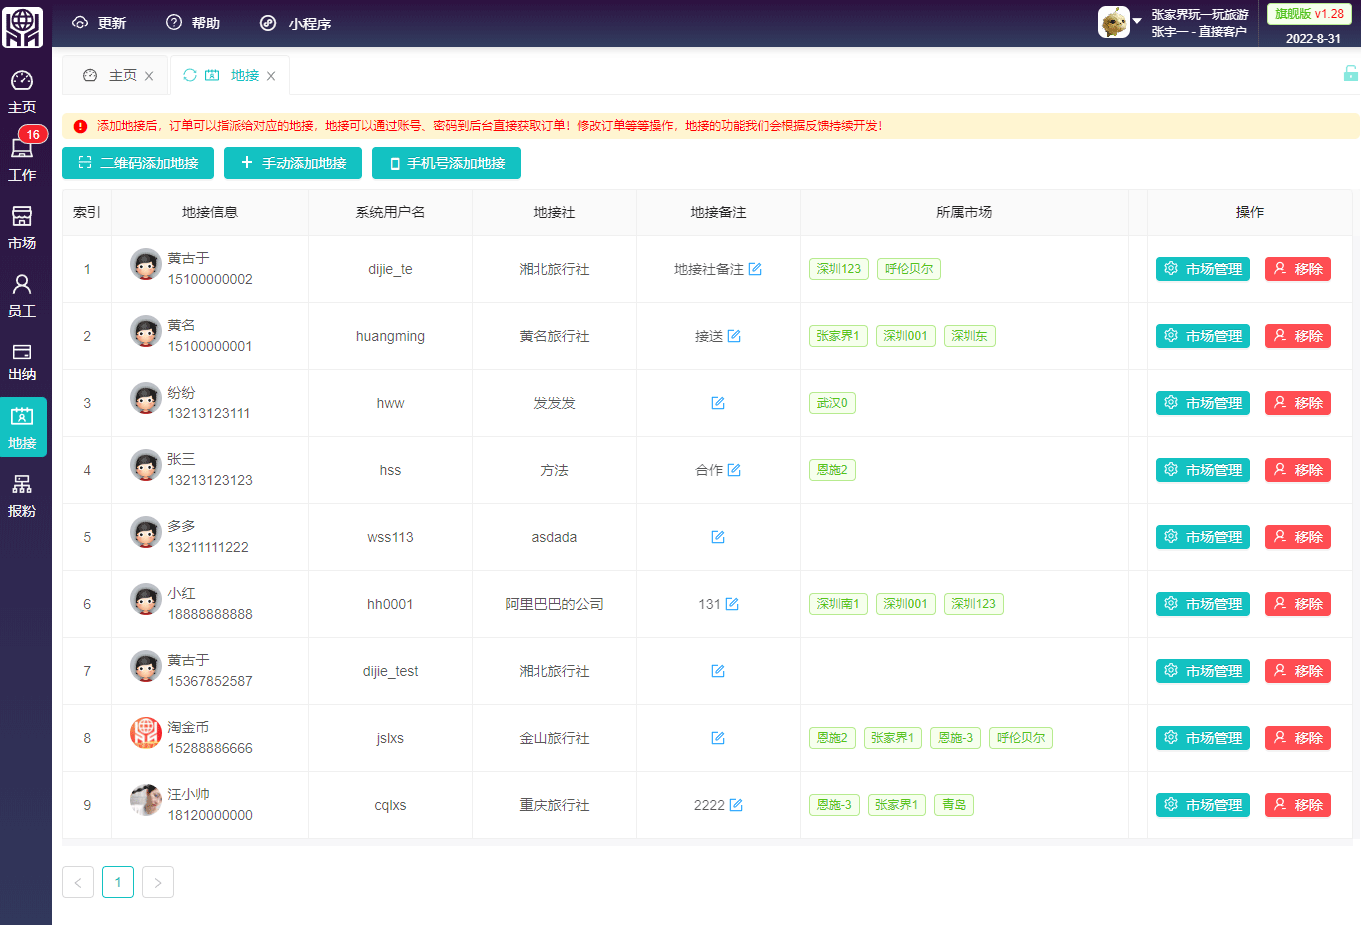Click 二维码添加地接 button

[138, 163]
